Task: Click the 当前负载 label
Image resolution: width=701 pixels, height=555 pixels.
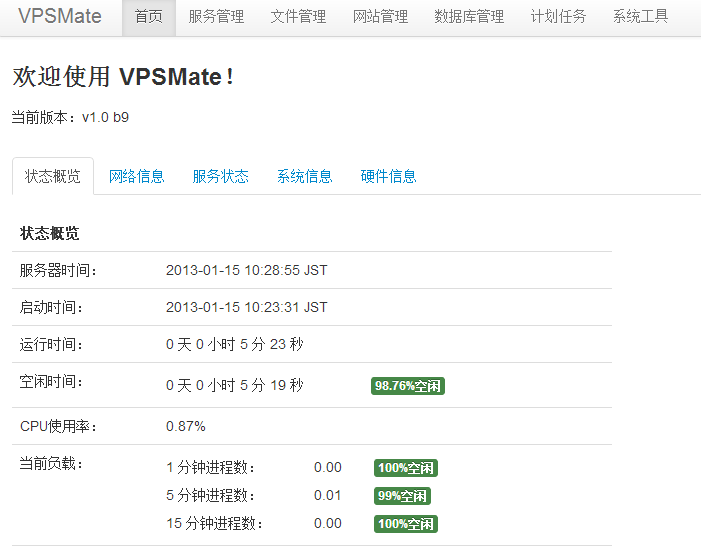Action: (51, 463)
